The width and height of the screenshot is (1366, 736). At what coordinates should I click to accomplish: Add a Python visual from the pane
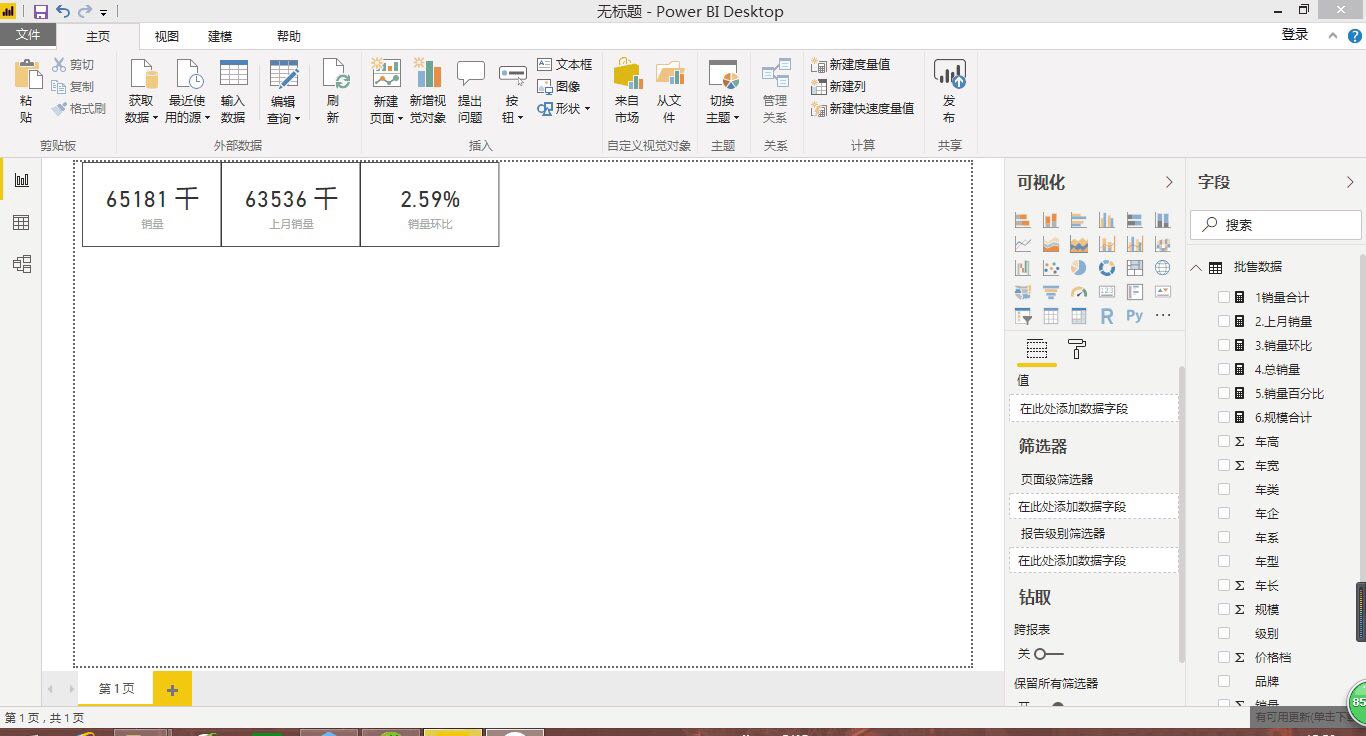point(1134,316)
